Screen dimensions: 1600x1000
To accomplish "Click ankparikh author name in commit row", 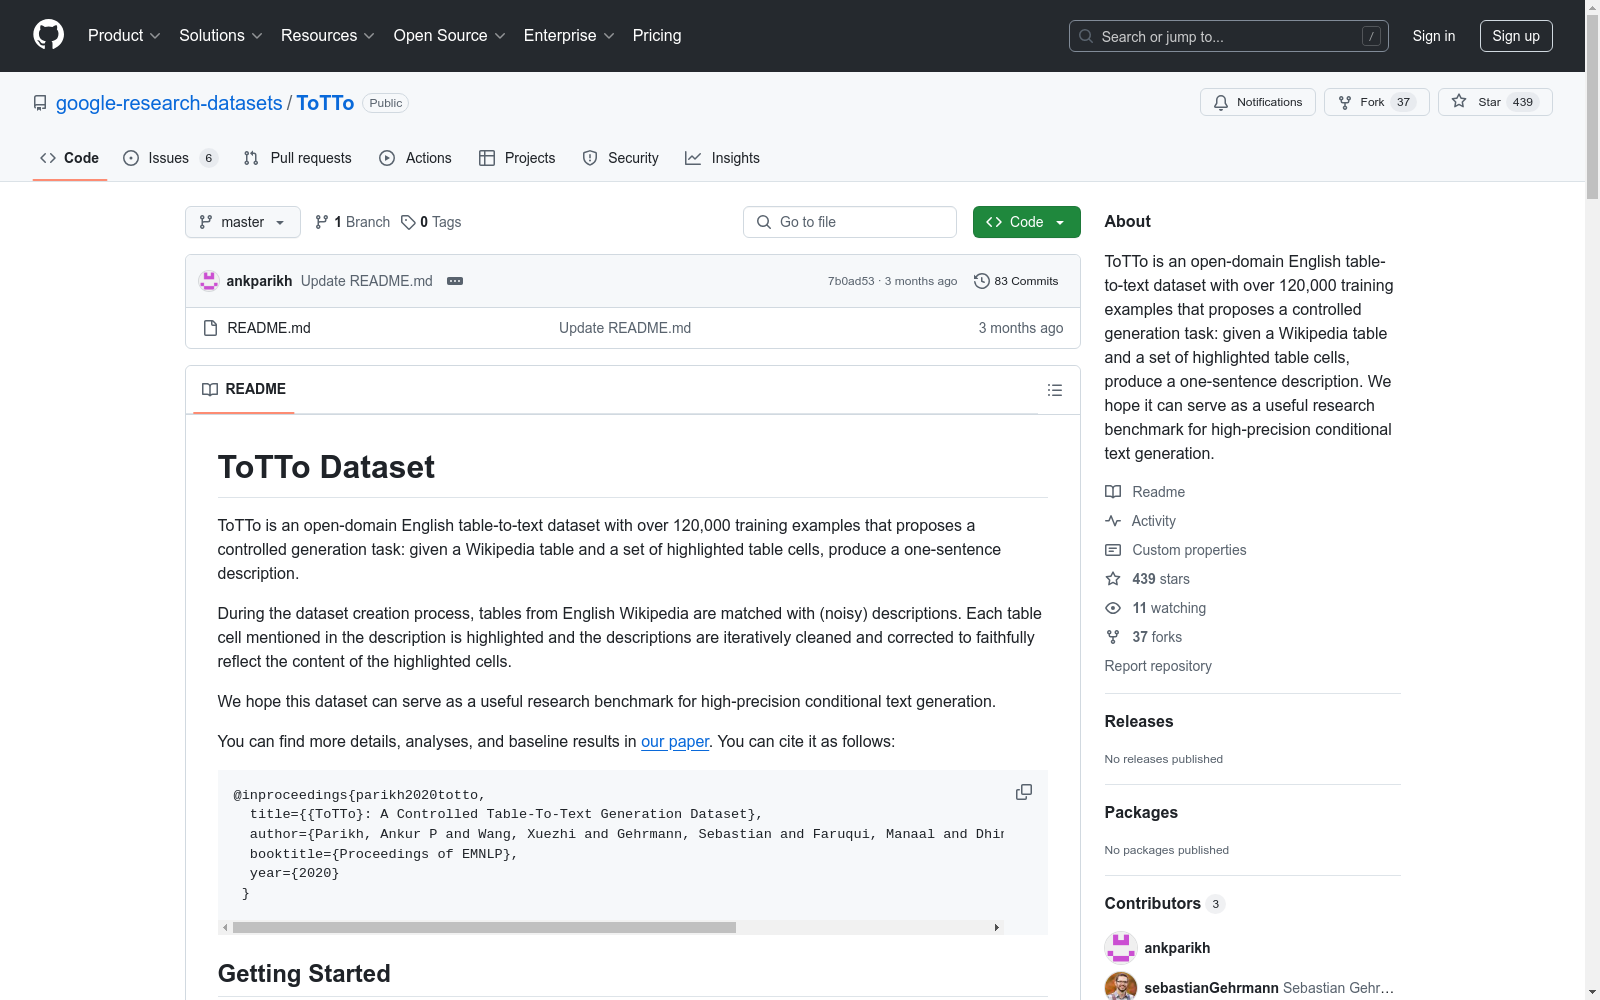I will [259, 281].
